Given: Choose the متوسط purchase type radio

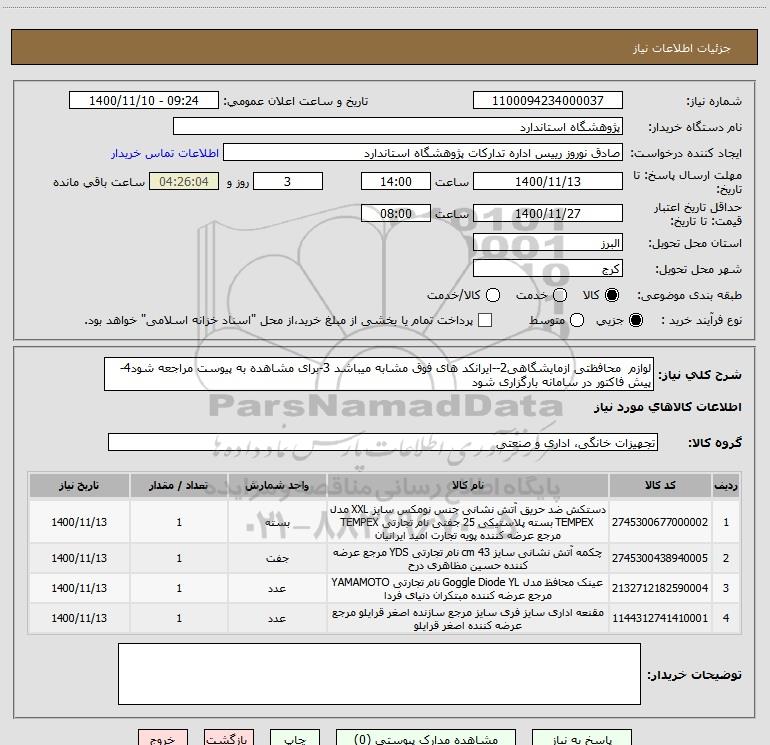Looking at the screenshot, I should click(x=577, y=320).
